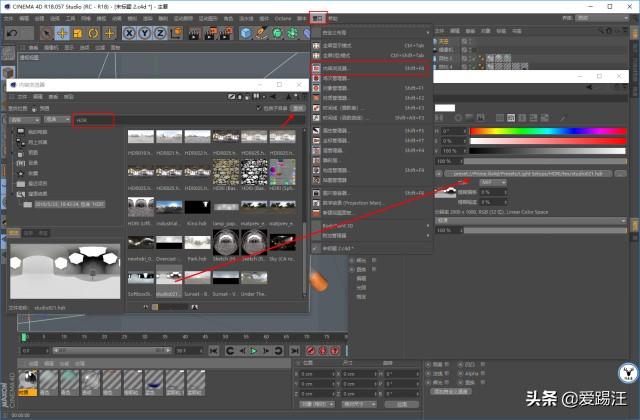Image resolution: width=640 pixels, height=420 pixels.
Task: Open the Octane menu
Action: click(283, 18)
